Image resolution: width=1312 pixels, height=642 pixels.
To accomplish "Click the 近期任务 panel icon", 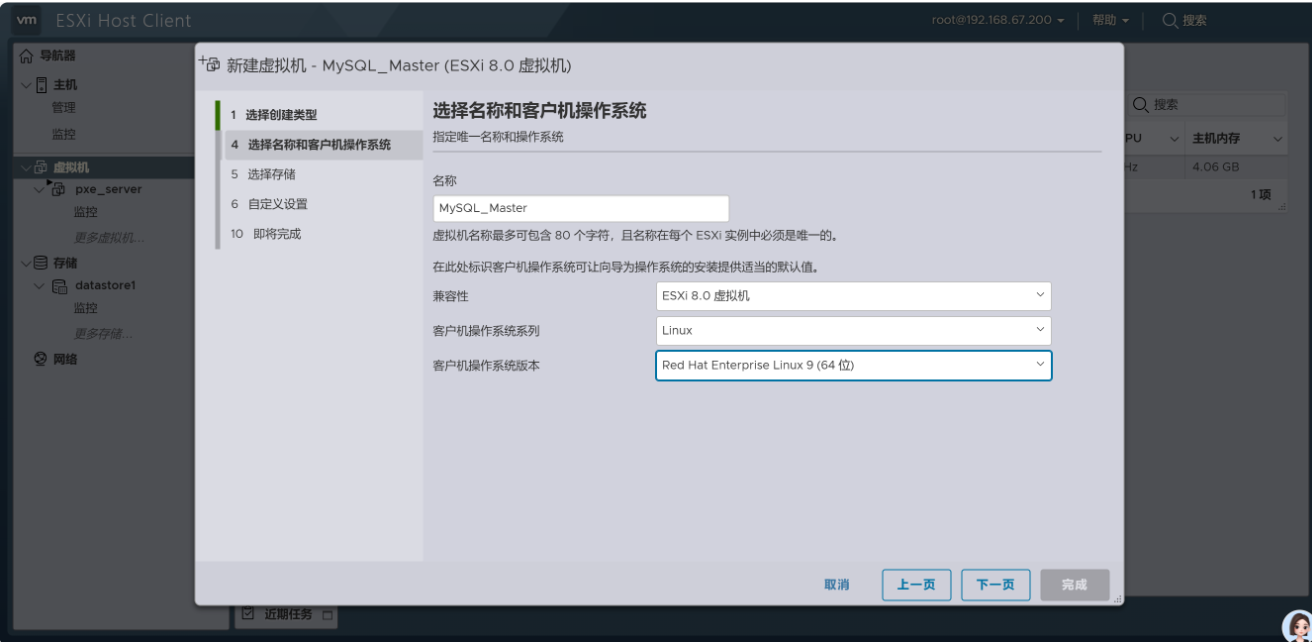I will pyautogui.click(x=250, y=614).
